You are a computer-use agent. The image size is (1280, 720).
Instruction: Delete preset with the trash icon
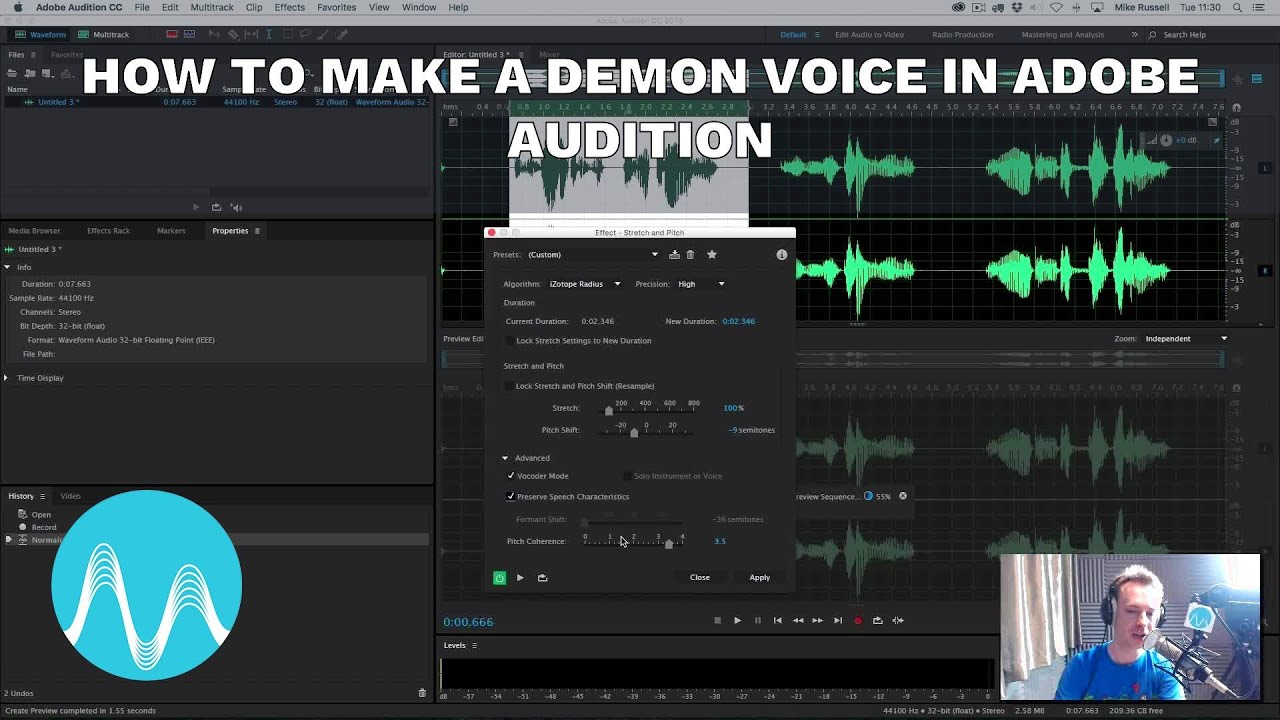[x=690, y=254]
